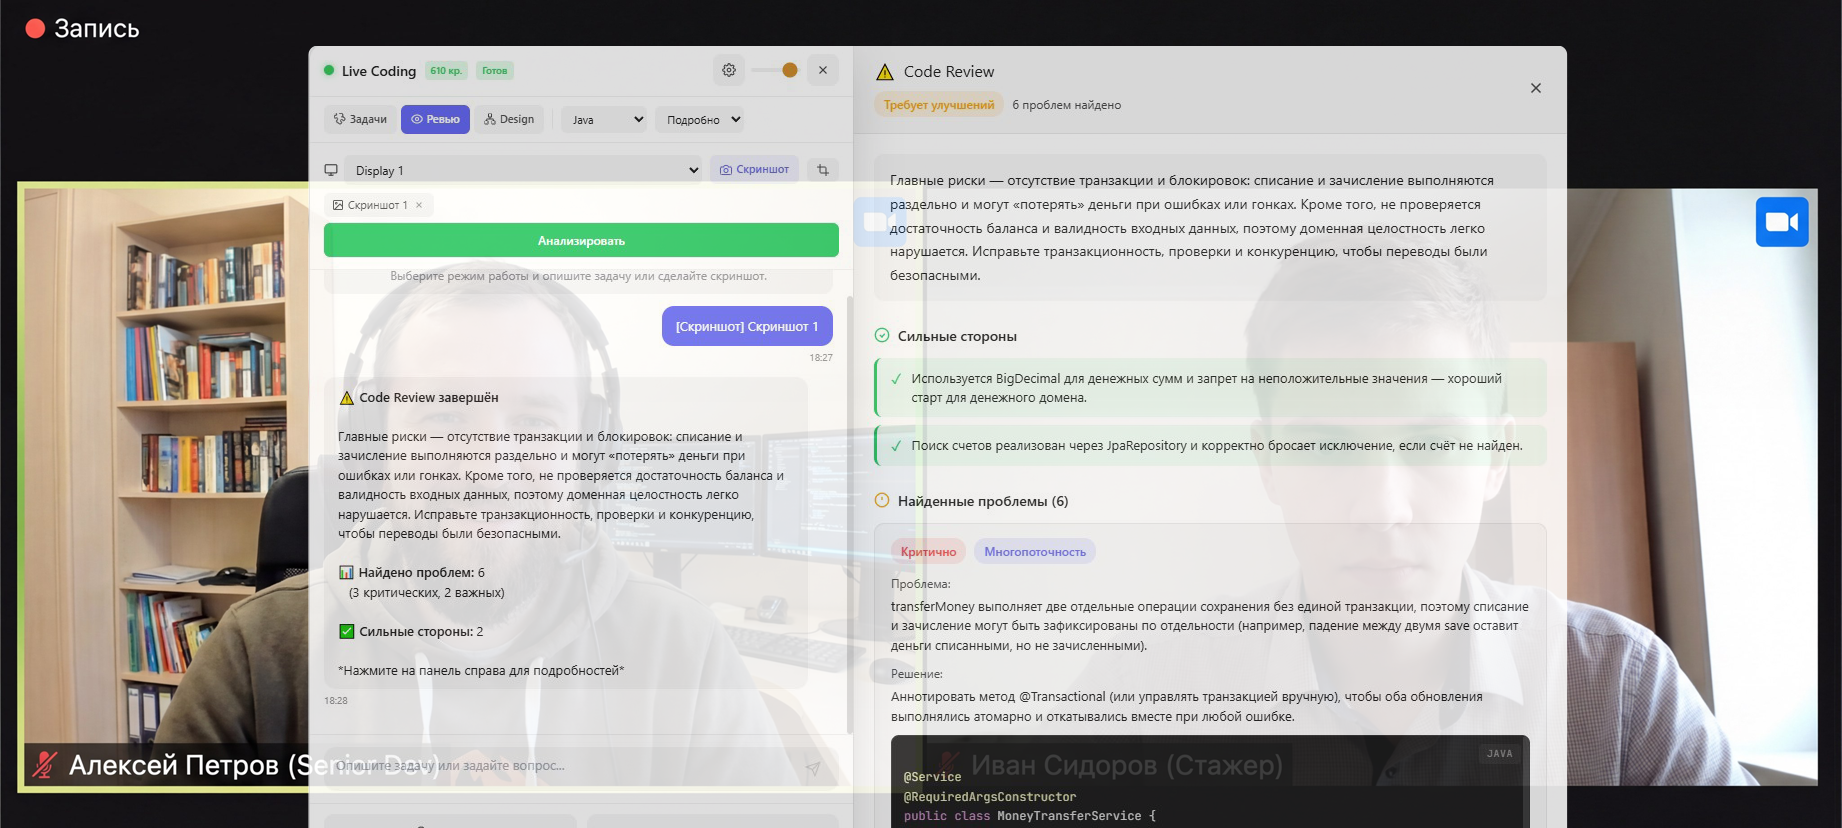Remove the Скриншот 1 attachment chip
The width and height of the screenshot is (1842, 828).
[x=419, y=205]
